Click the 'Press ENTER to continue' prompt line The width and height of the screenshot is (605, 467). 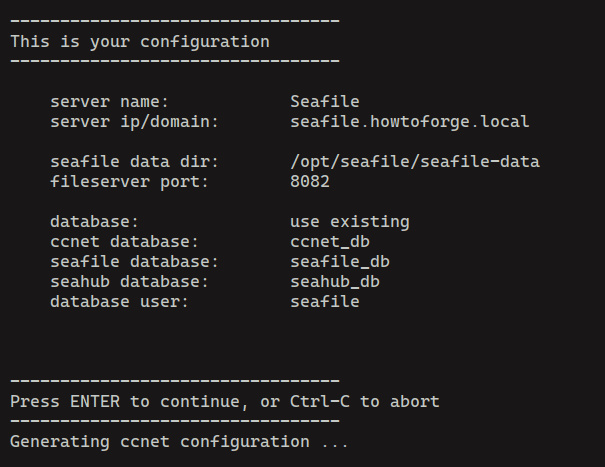tap(224, 402)
